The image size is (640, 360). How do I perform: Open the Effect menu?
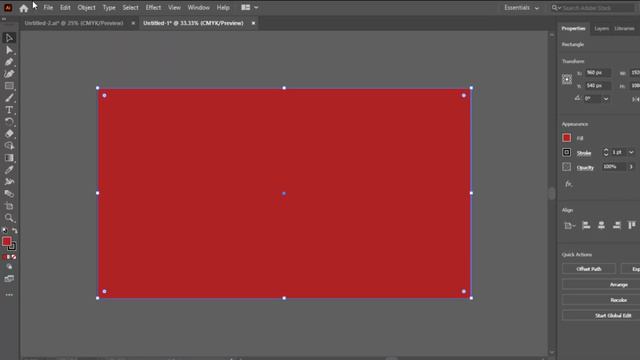pos(153,7)
